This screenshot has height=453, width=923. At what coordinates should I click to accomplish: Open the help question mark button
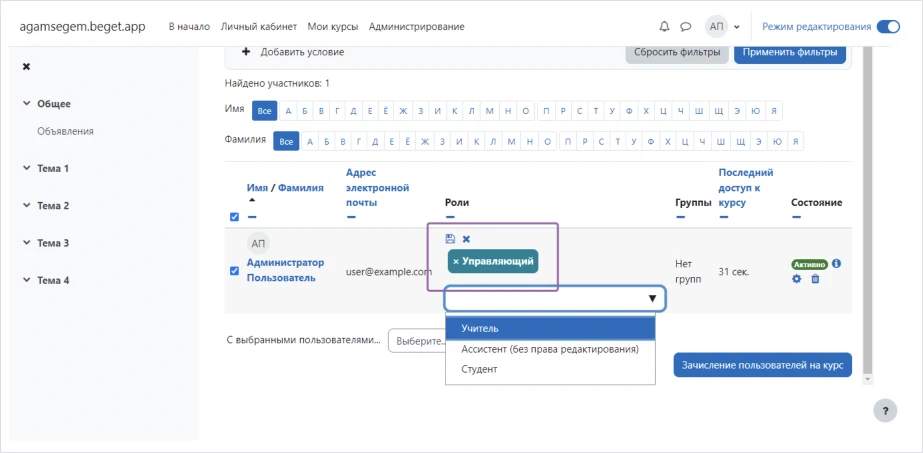click(x=884, y=410)
